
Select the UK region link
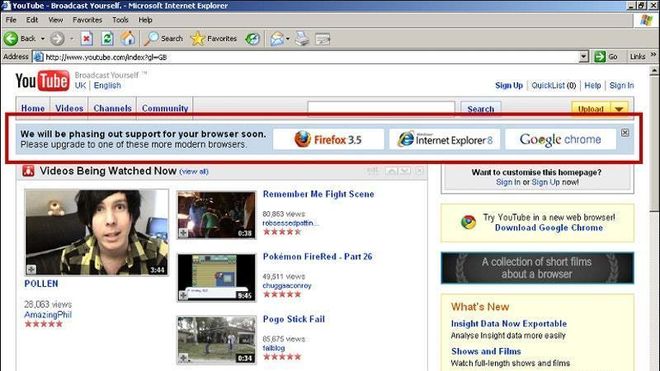(80, 85)
